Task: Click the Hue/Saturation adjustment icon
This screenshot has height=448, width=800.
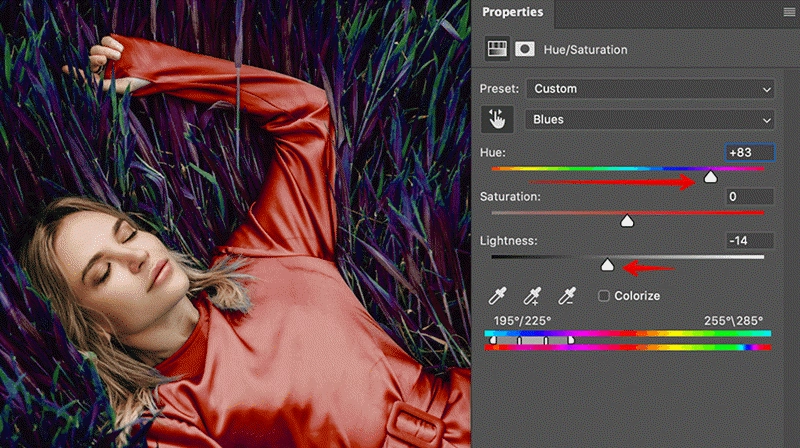Action: [496, 48]
